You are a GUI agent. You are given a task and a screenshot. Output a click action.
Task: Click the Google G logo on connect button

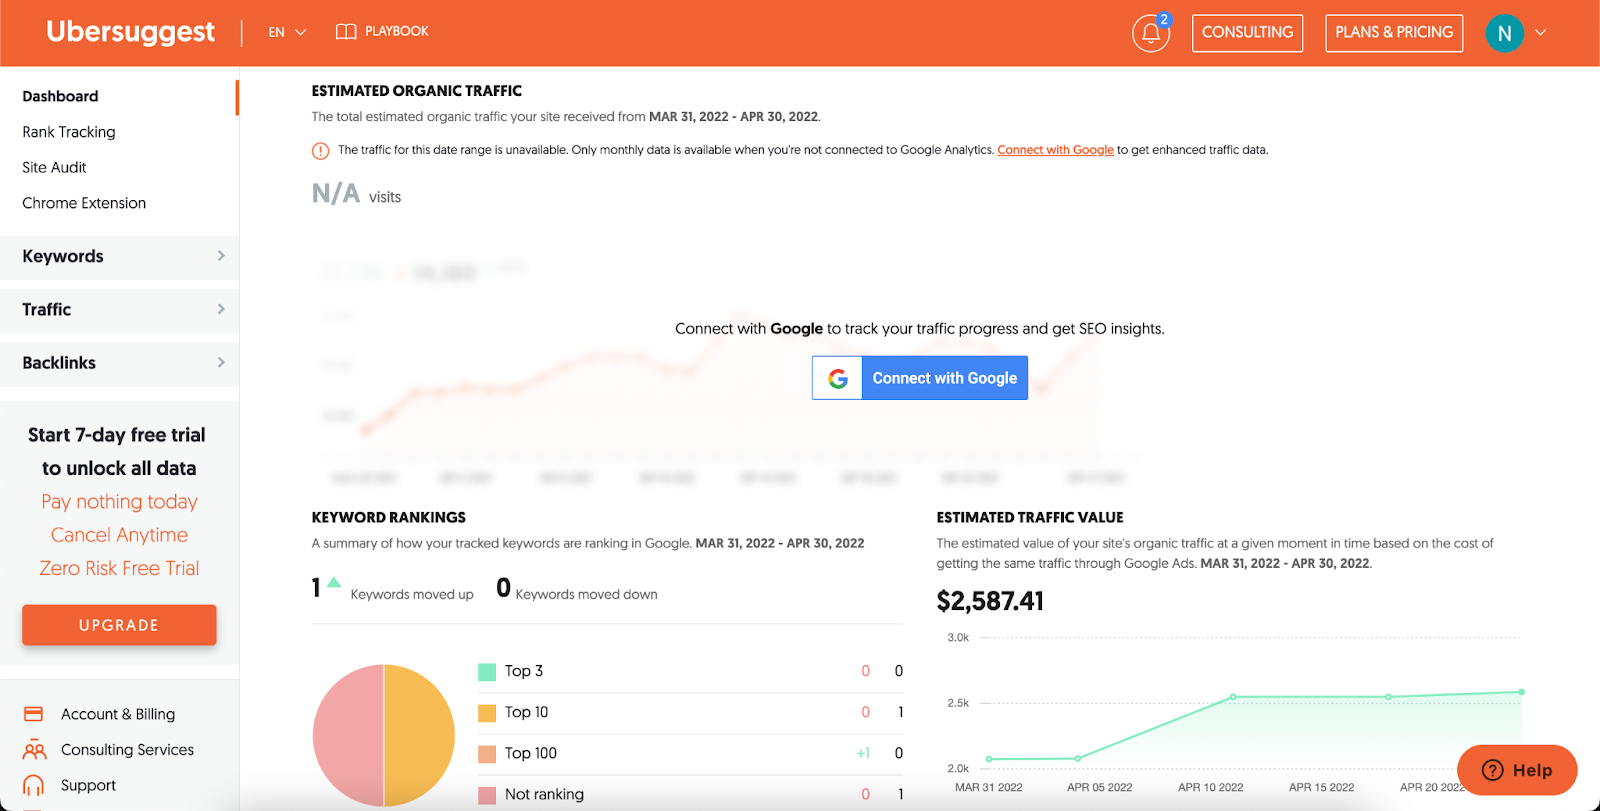(x=838, y=378)
